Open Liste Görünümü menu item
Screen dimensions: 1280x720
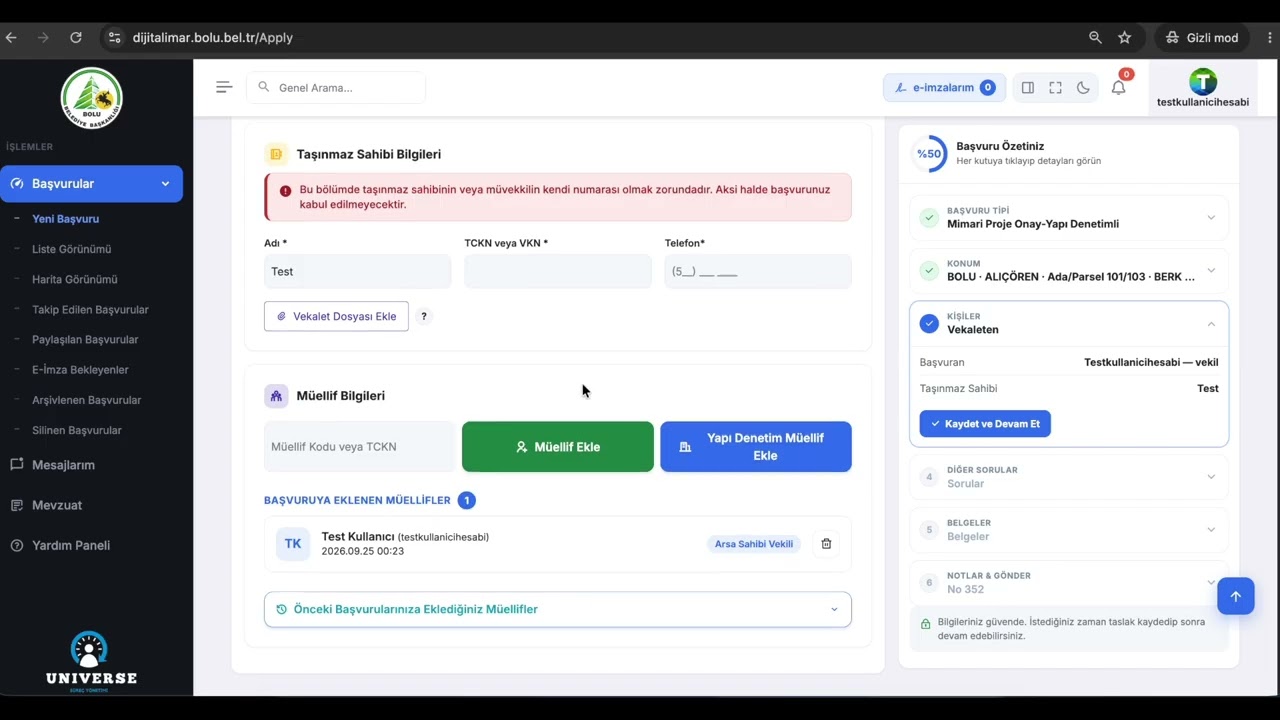71,249
